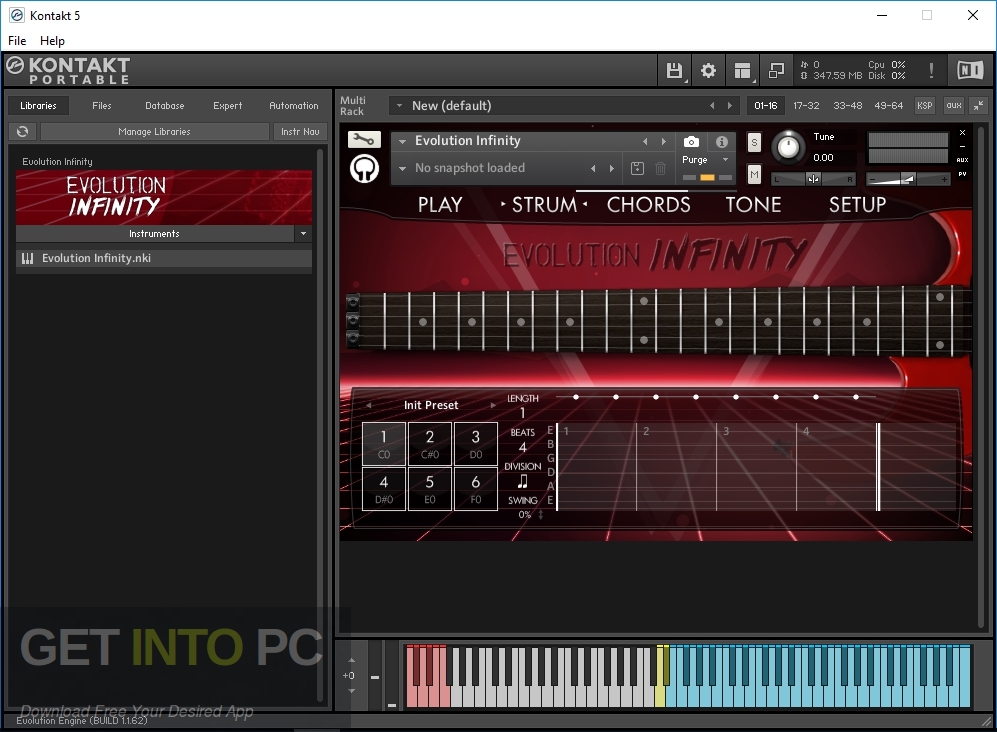
Task: Open division note value selector
Action: coord(523,481)
